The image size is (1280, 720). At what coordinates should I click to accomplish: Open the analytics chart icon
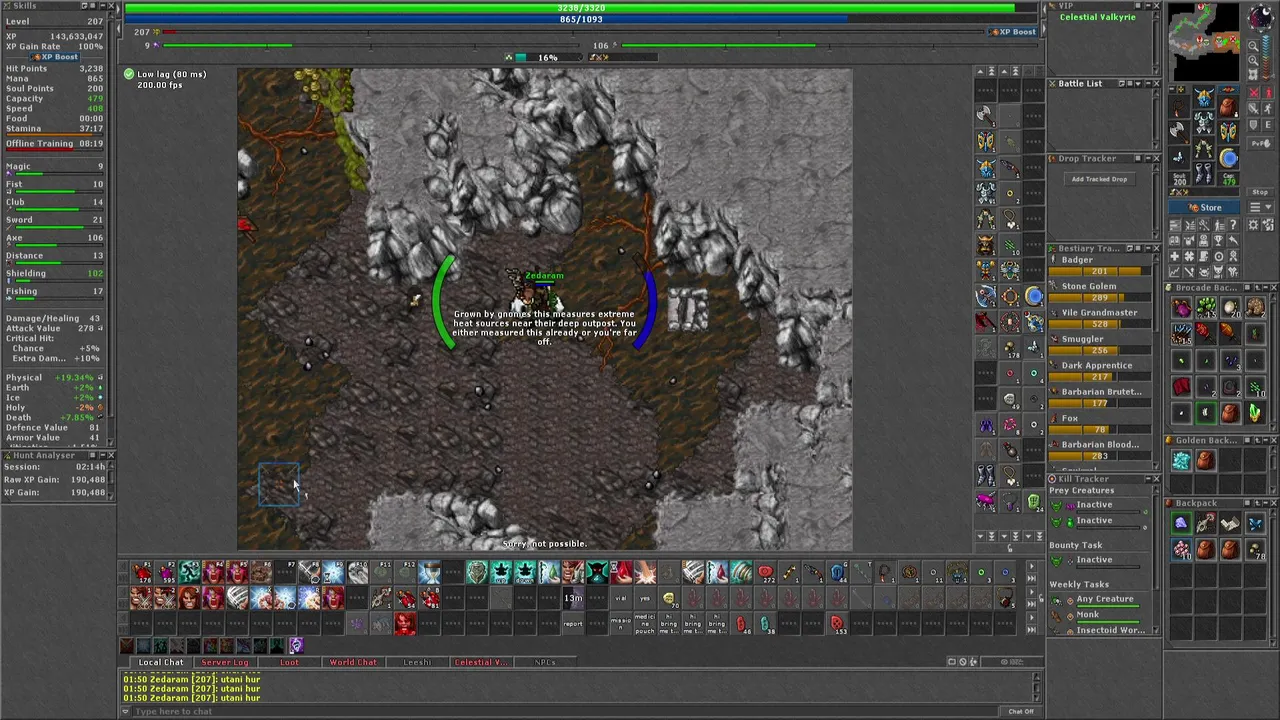tap(1175, 271)
